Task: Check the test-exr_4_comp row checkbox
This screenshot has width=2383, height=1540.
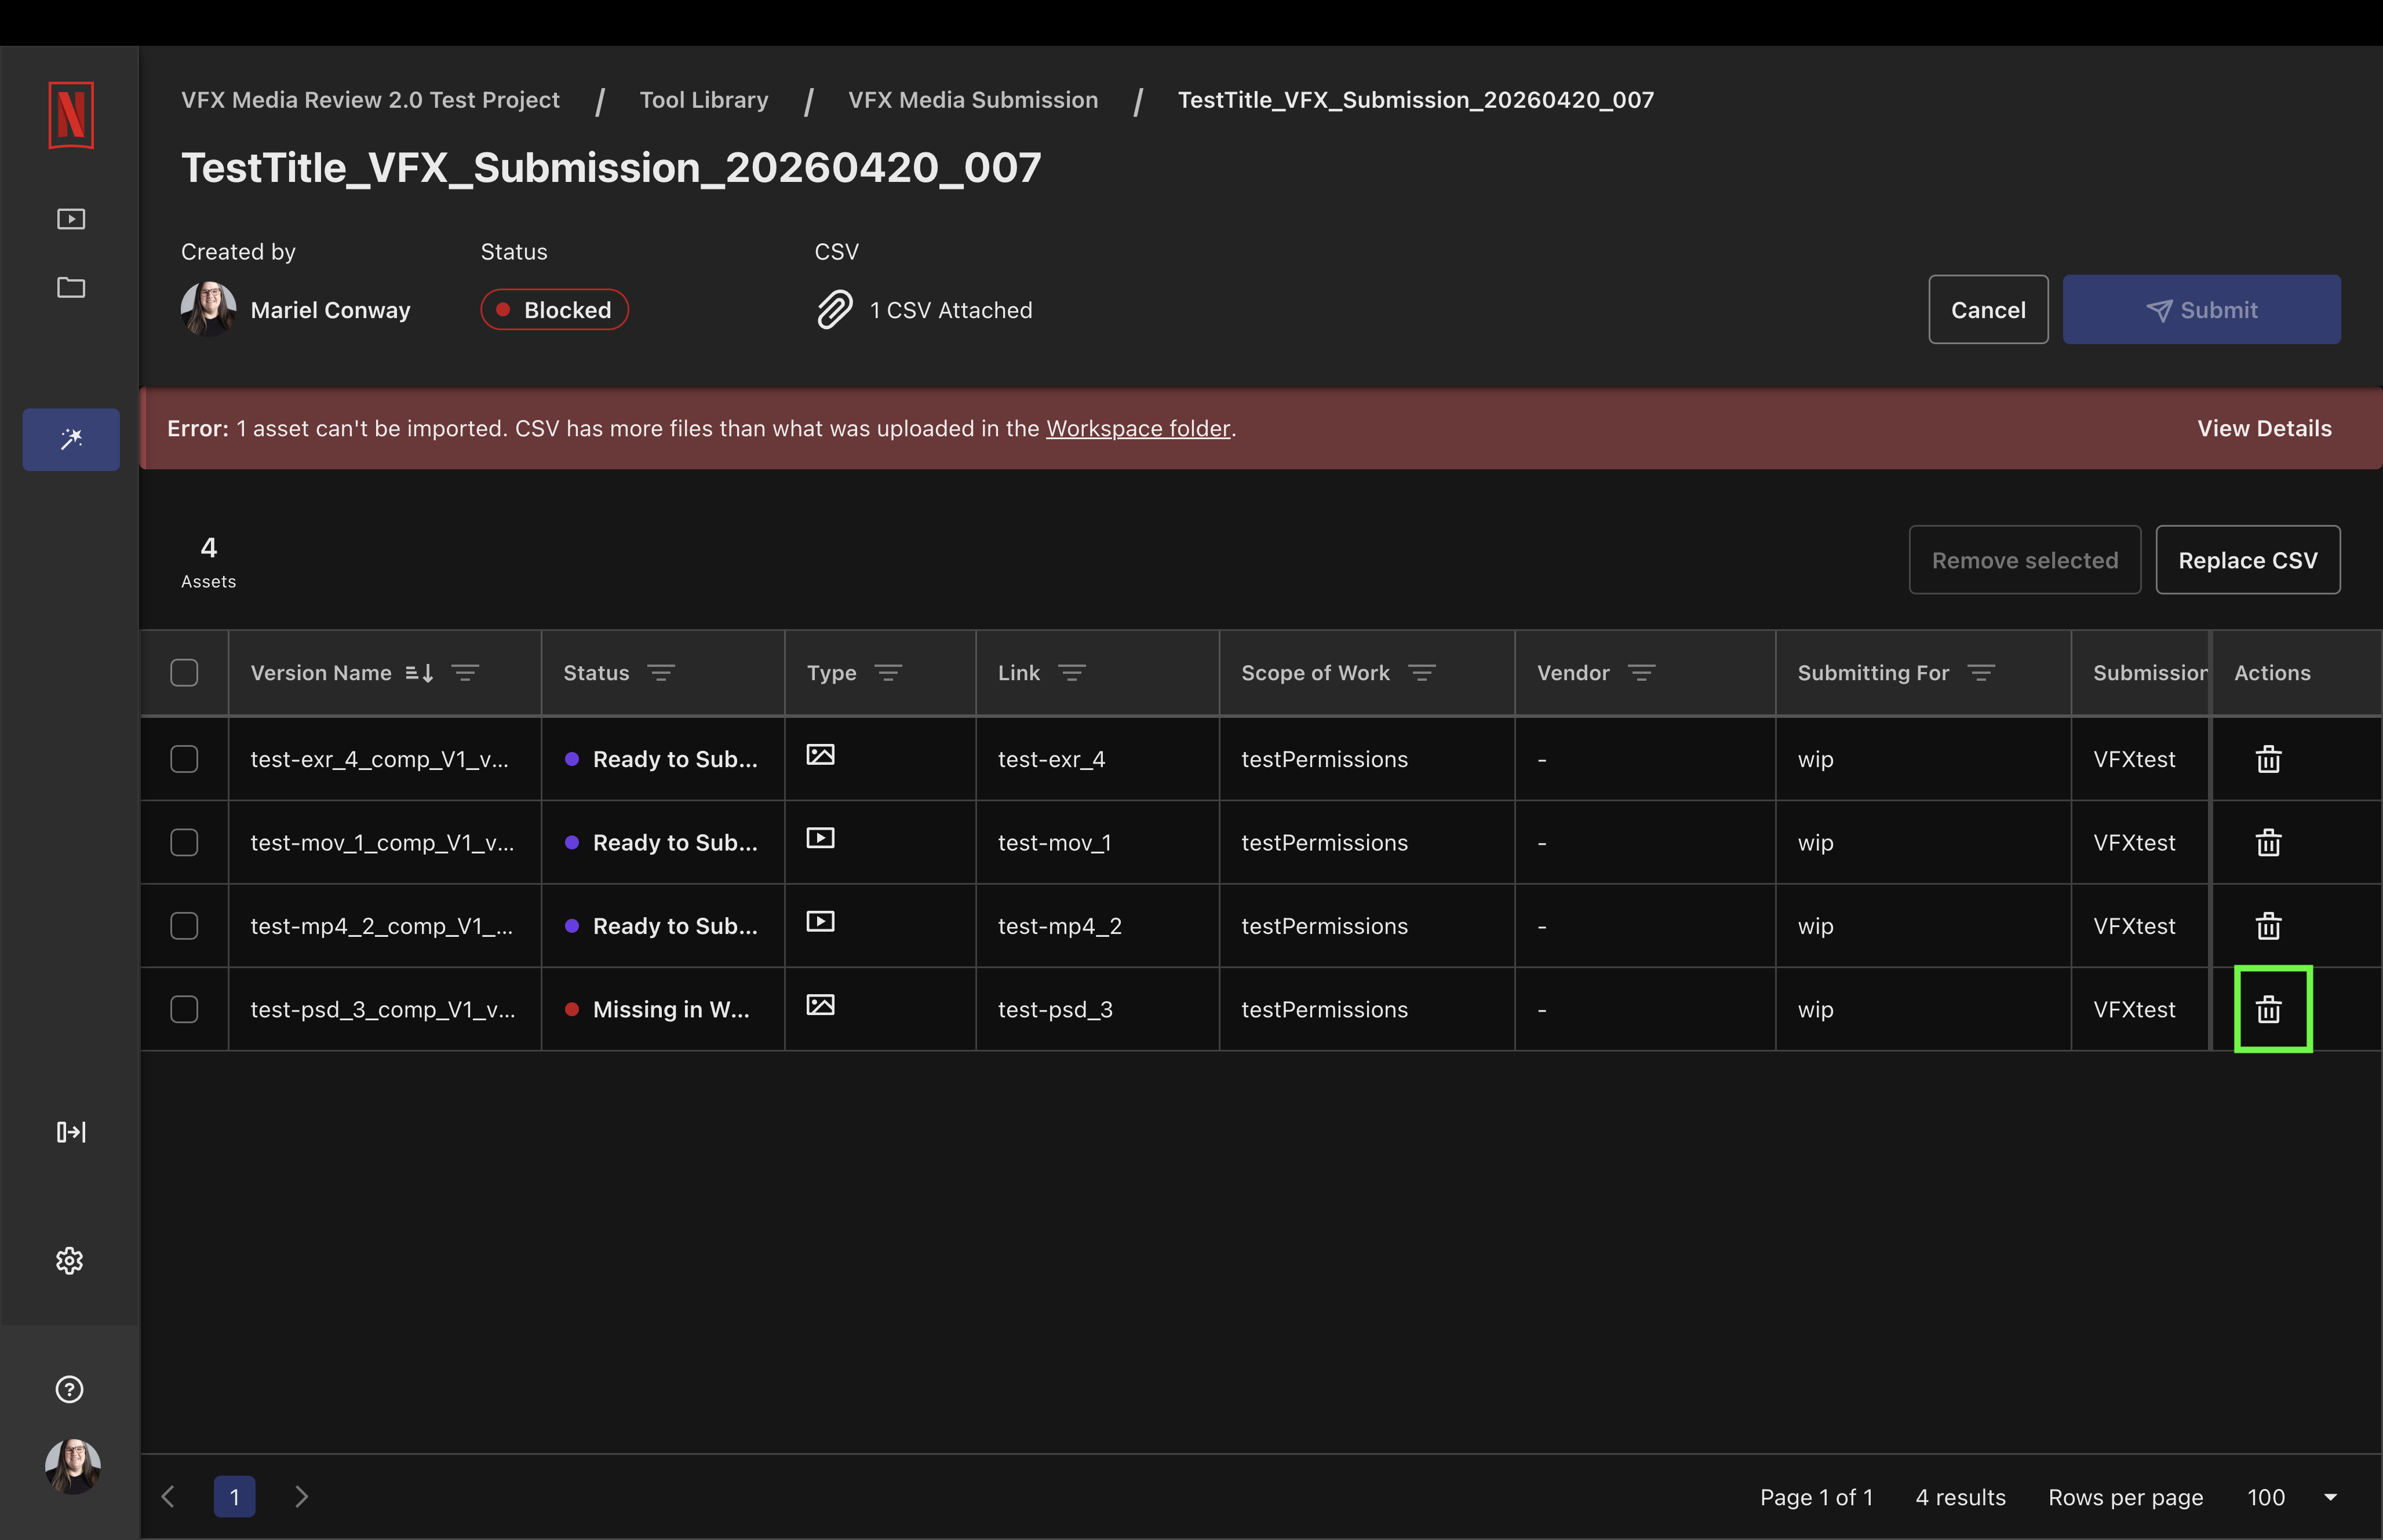Action: (x=184, y=760)
